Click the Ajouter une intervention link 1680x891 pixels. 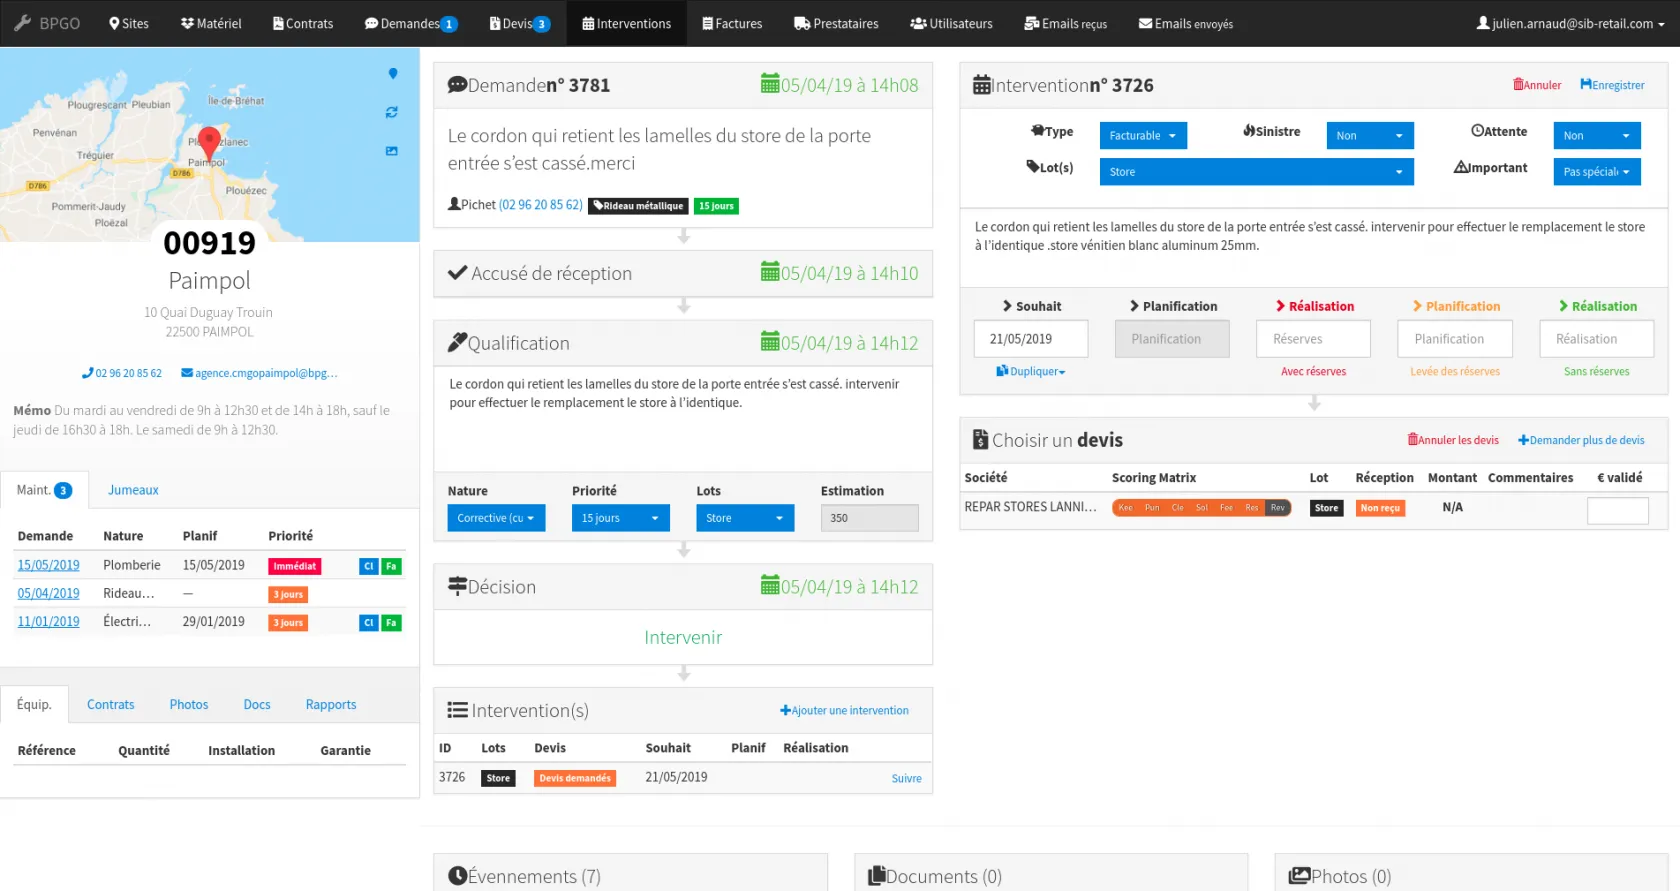coord(844,711)
